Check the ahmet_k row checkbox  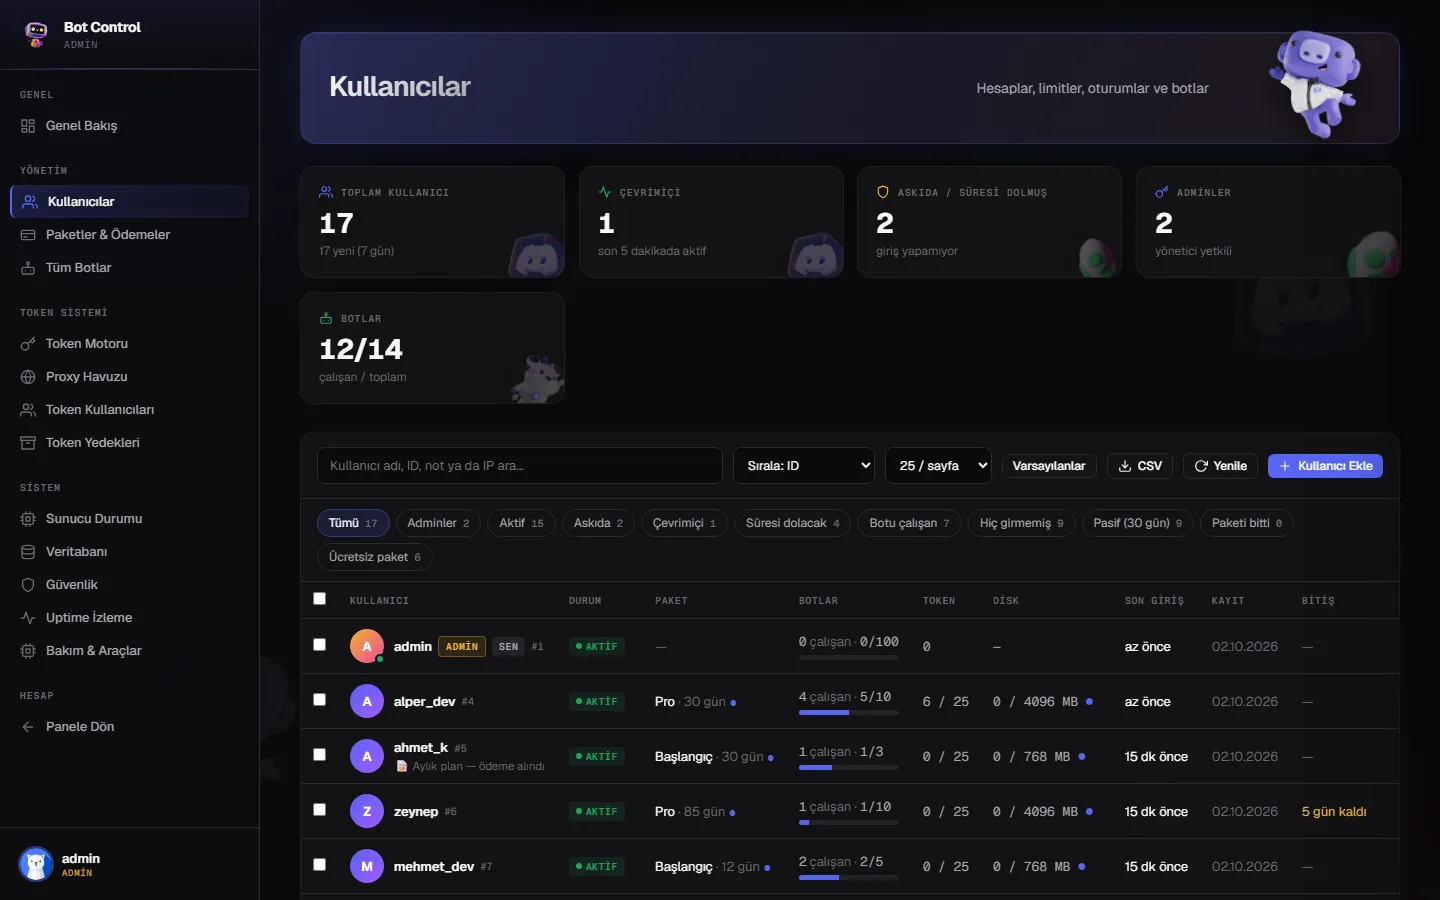point(320,755)
